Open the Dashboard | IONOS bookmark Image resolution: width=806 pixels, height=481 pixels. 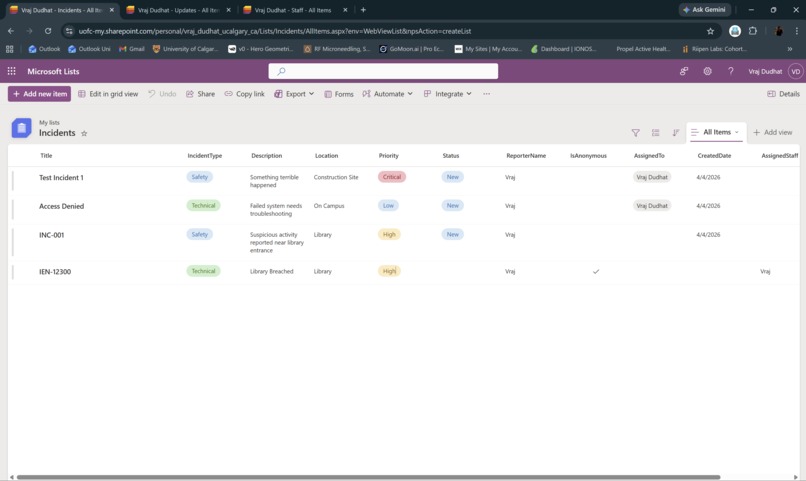coord(563,49)
